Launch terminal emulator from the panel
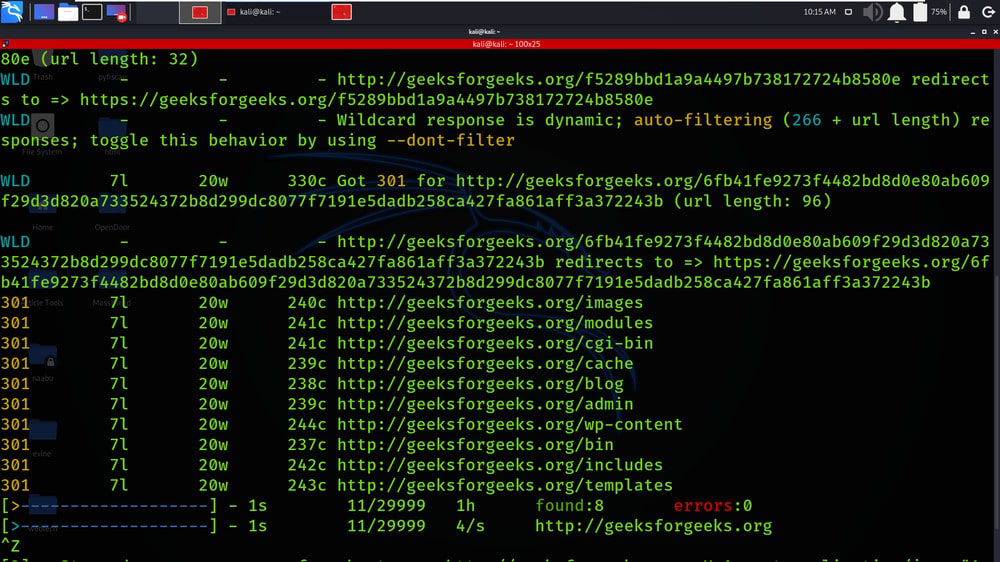 (92, 12)
